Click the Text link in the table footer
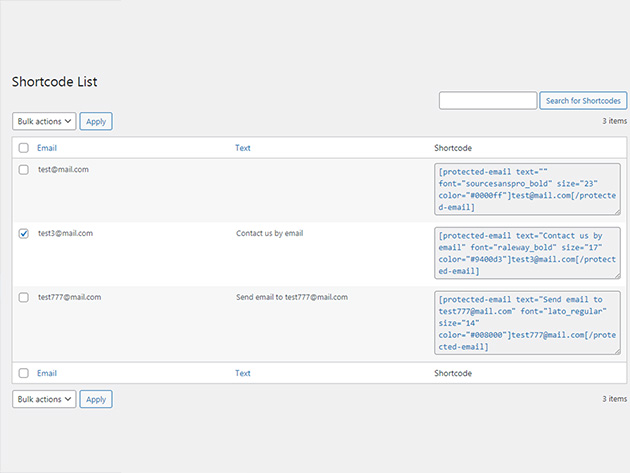Screen dimensions: 630x473 pos(243,373)
